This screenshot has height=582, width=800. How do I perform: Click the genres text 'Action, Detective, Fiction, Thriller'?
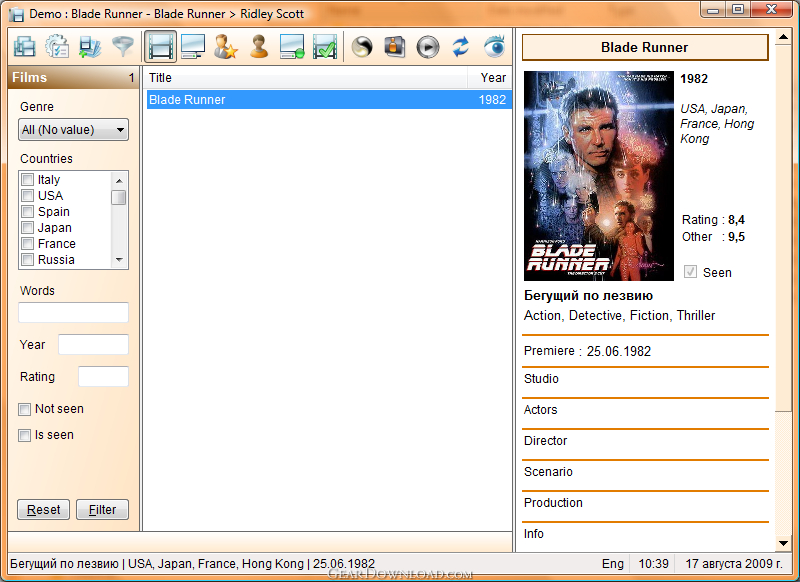(x=619, y=316)
